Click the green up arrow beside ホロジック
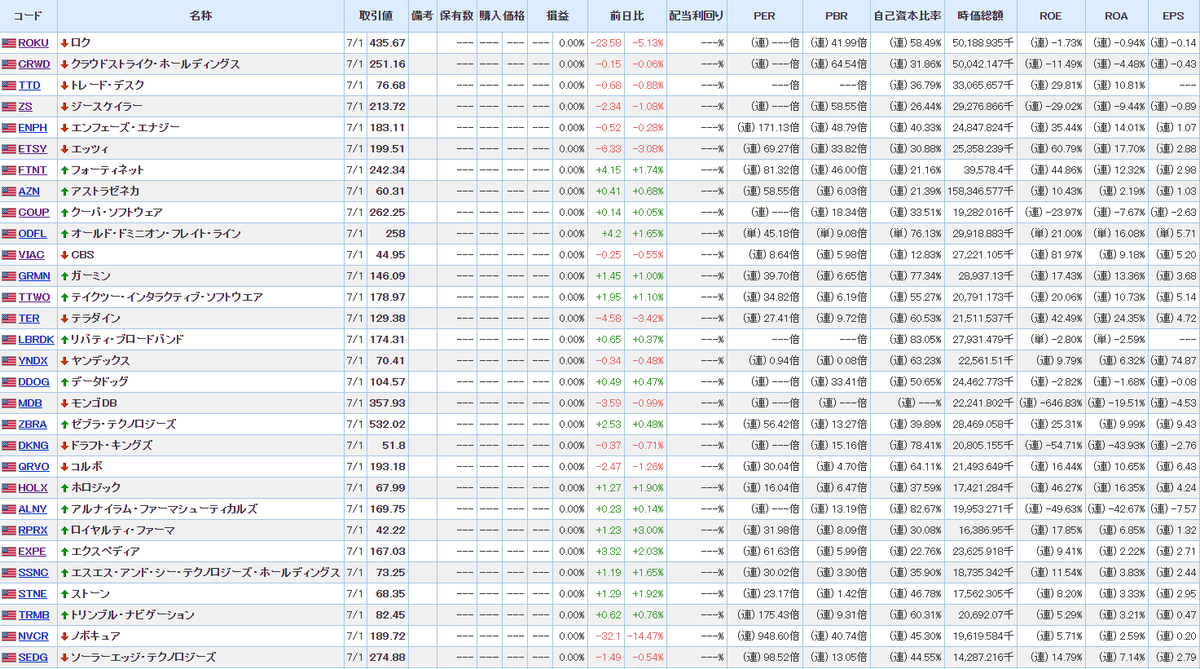 pyautogui.click(x=65, y=488)
